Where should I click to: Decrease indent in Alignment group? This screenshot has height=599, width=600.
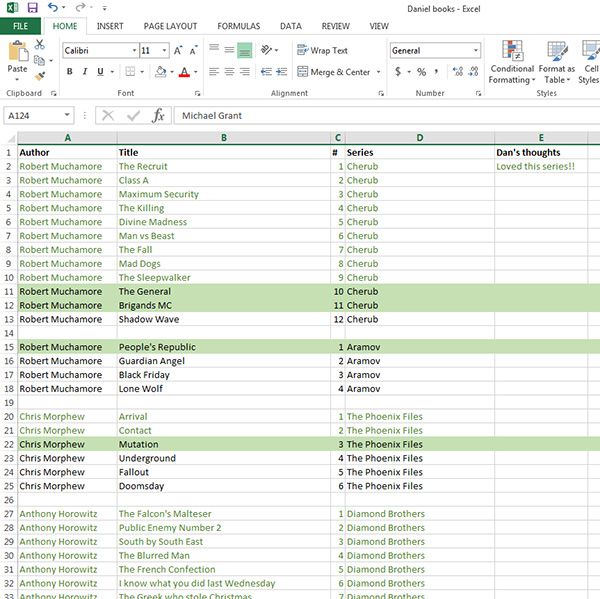point(266,72)
